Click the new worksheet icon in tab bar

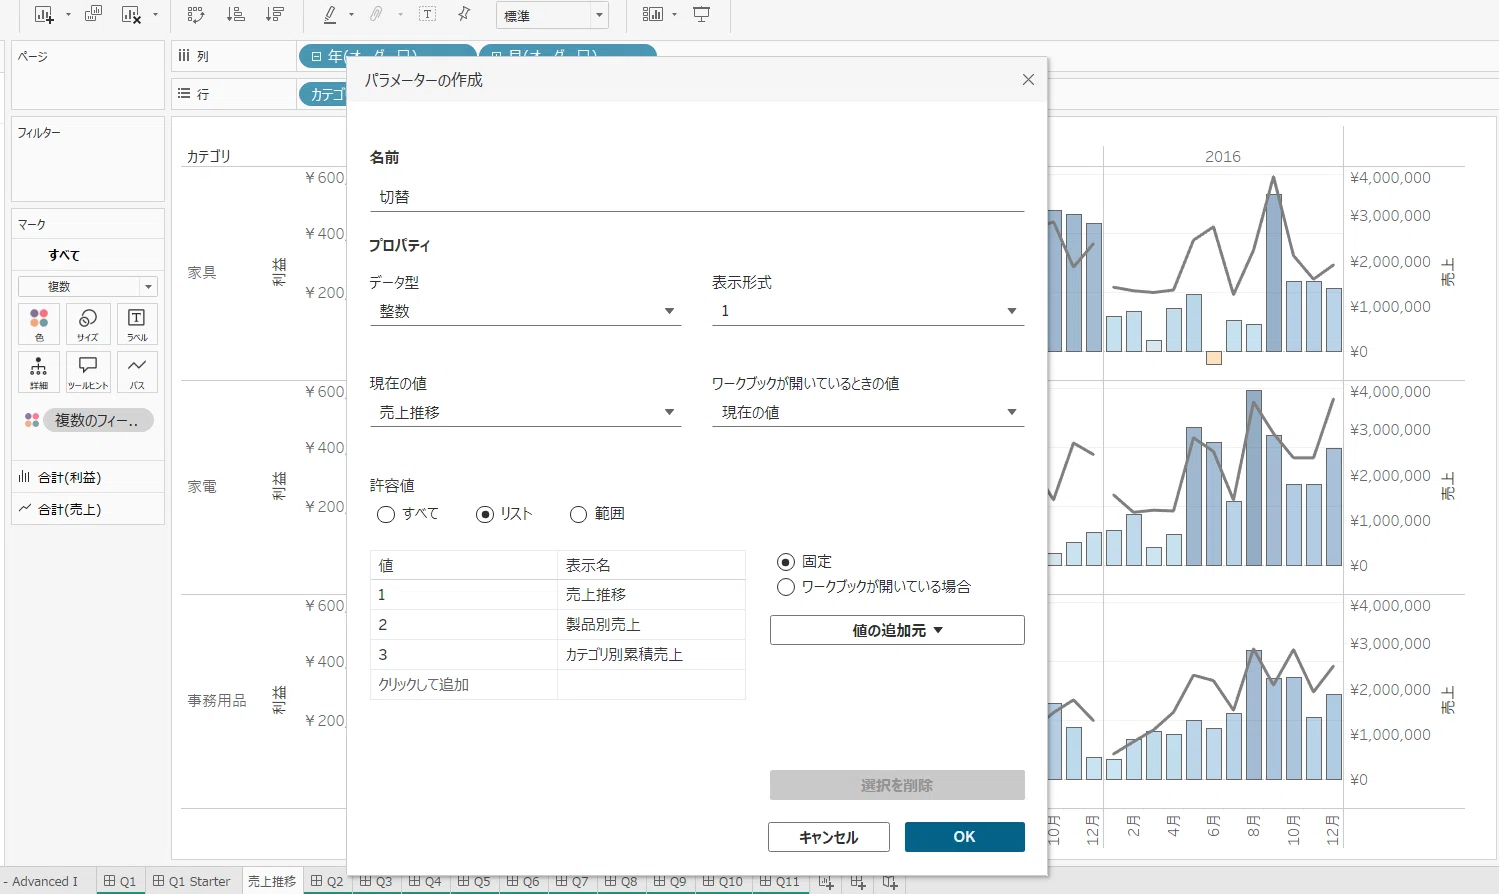(826, 882)
